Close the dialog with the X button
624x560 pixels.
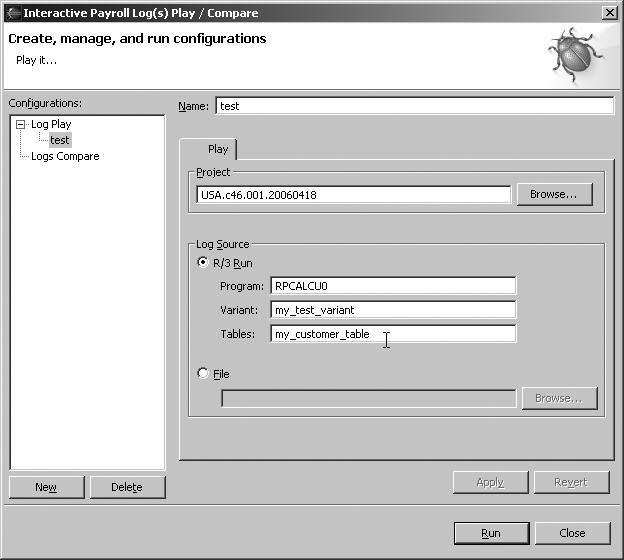[x=610, y=12]
